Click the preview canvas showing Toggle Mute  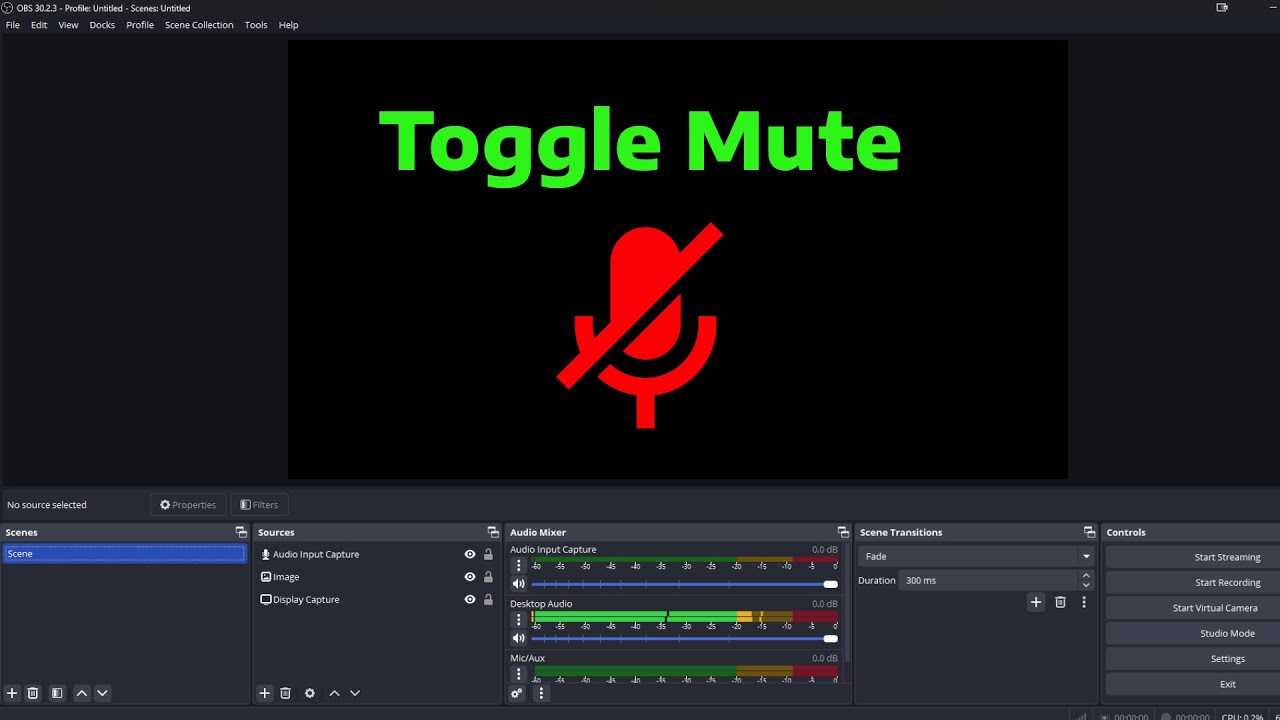click(x=678, y=260)
